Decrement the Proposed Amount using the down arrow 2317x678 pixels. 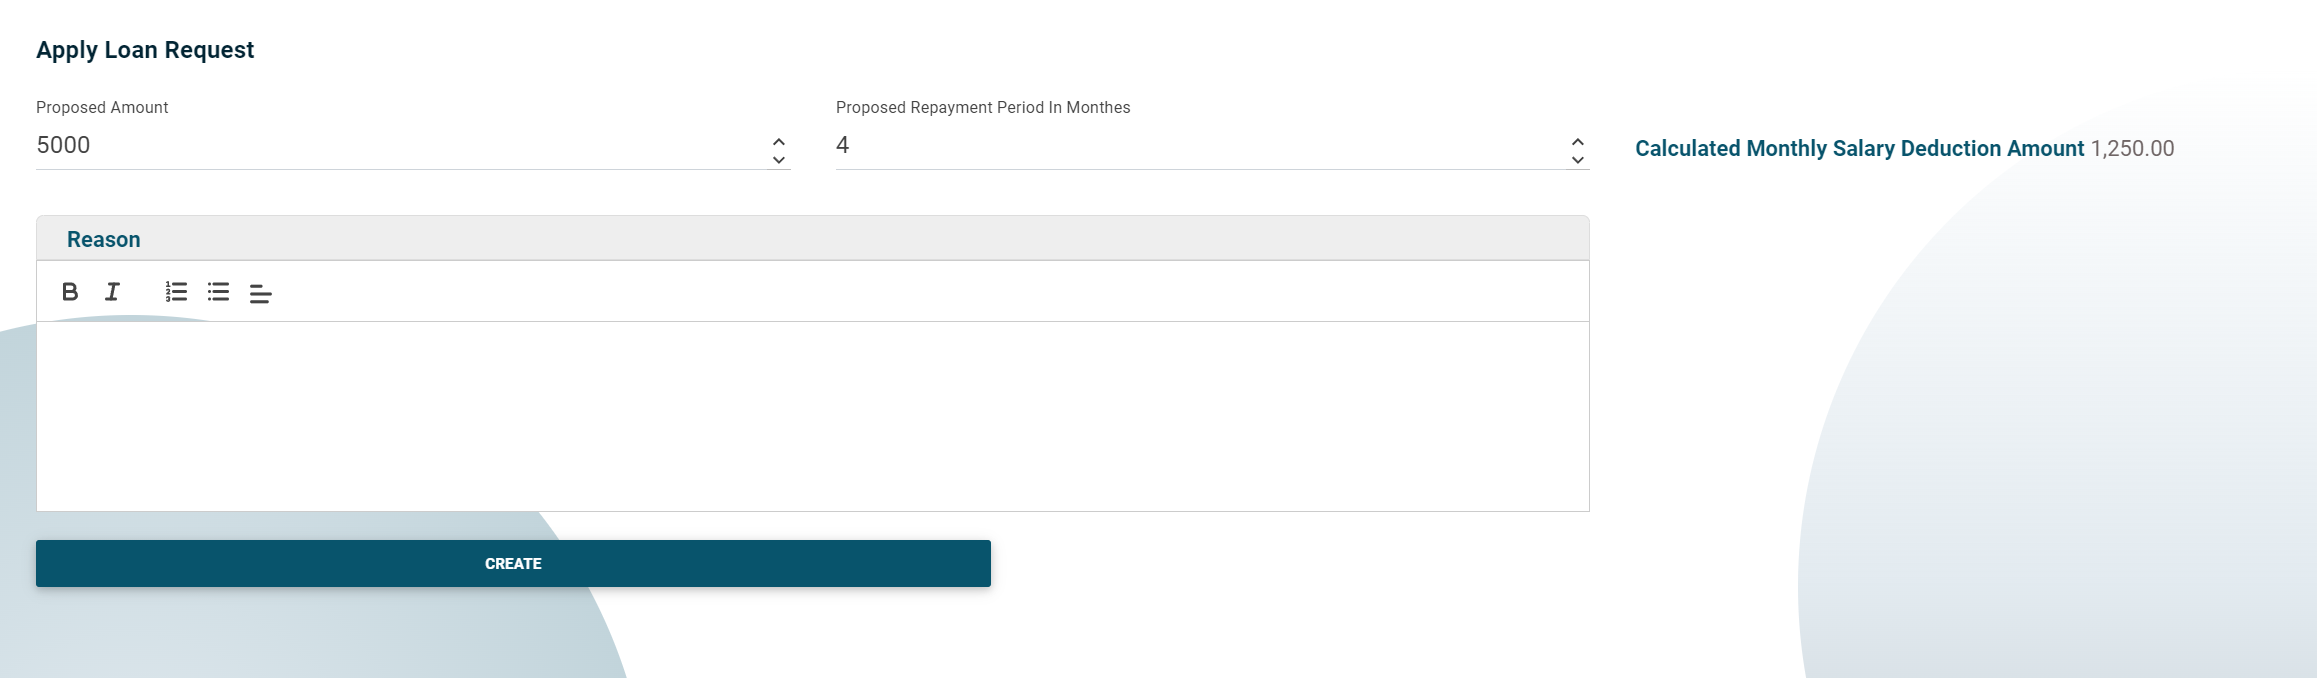coord(779,160)
